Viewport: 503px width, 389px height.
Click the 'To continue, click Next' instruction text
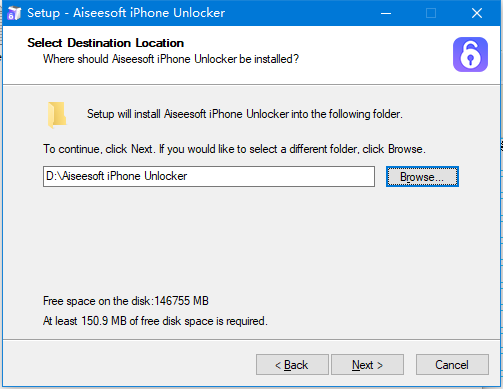pyautogui.click(x=234, y=149)
